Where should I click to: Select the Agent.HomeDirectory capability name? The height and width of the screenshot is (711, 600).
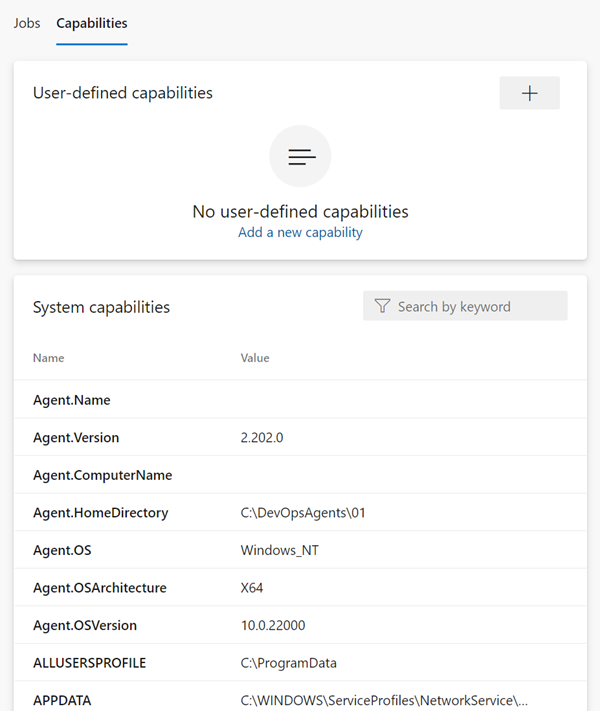tap(100, 513)
